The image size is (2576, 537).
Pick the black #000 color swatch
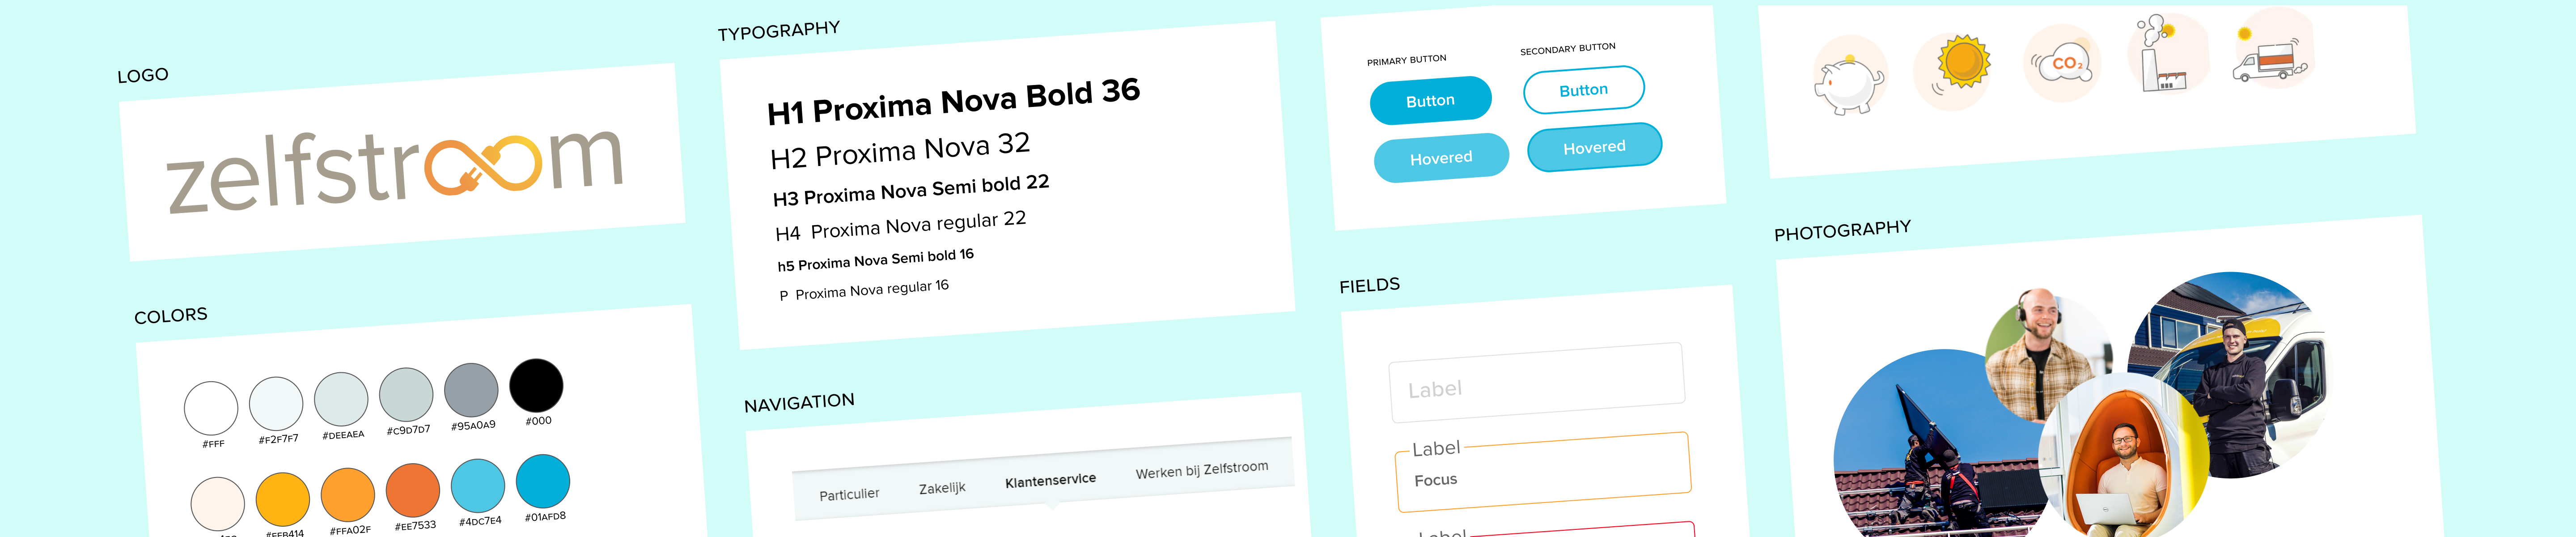[x=536, y=385]
